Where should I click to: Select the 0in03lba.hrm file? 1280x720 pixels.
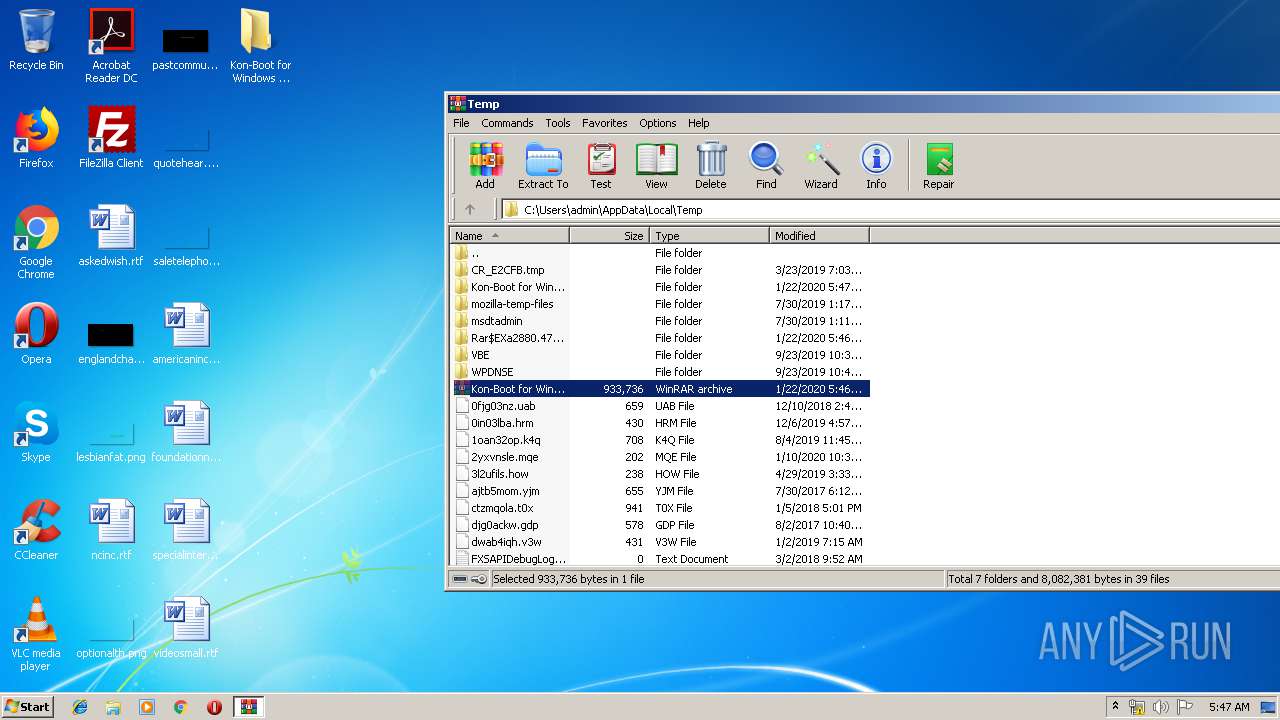point(660,423)
